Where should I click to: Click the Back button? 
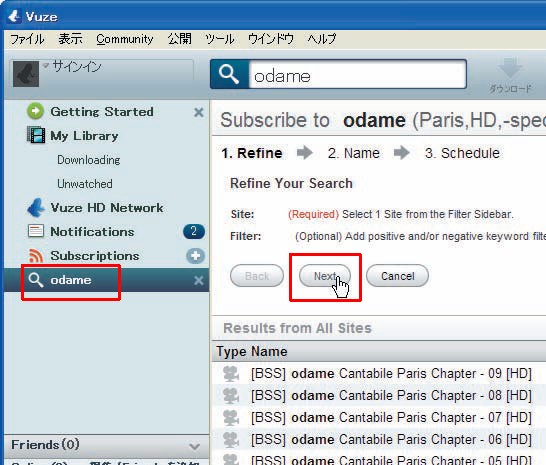(x=257, y=276)
